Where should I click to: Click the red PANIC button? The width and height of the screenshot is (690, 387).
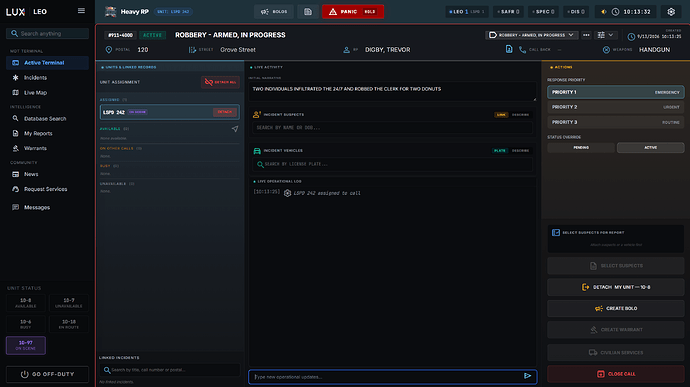(353, 12)
